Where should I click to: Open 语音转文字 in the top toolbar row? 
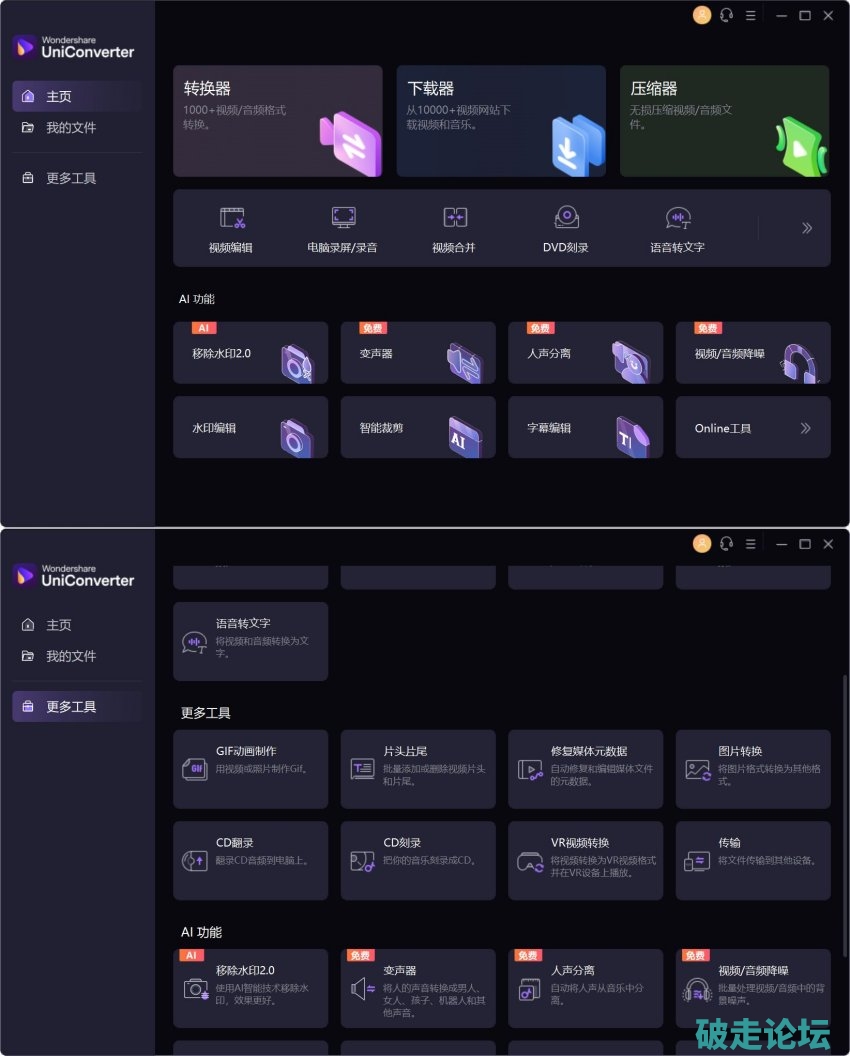pyautogui.click(x=678, y=229)
